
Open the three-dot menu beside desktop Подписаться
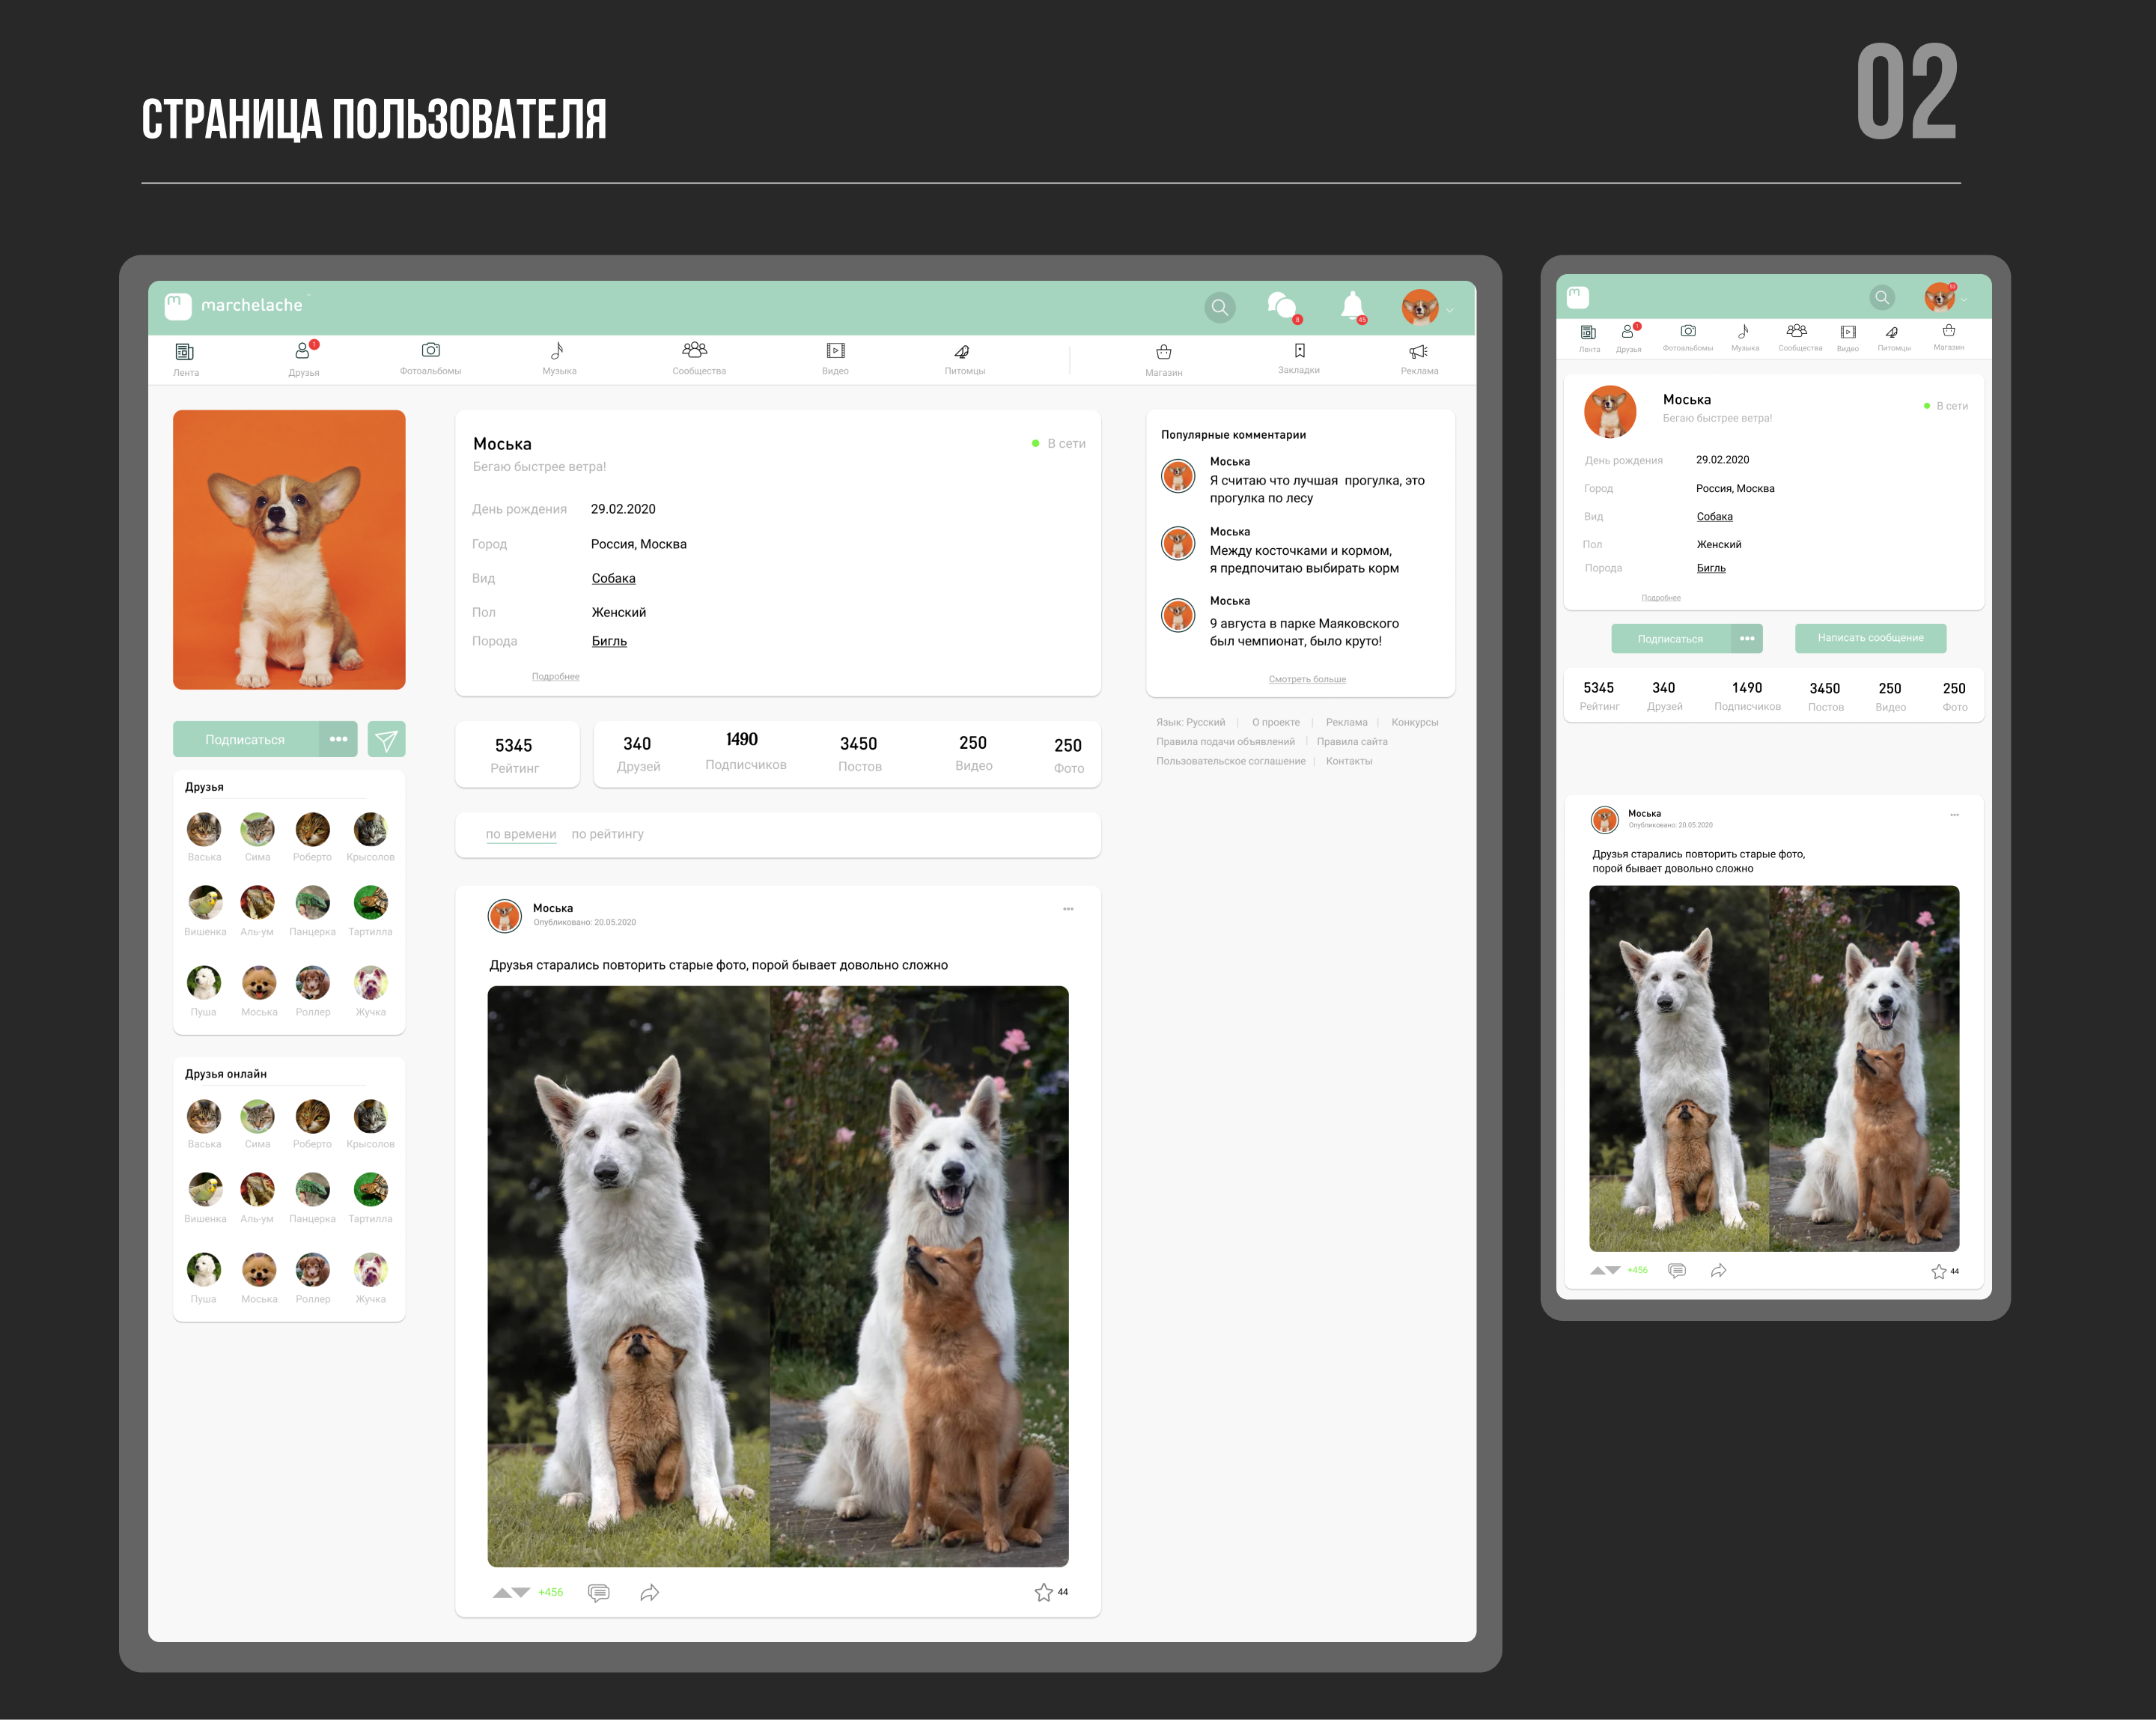tap(338, 740)
